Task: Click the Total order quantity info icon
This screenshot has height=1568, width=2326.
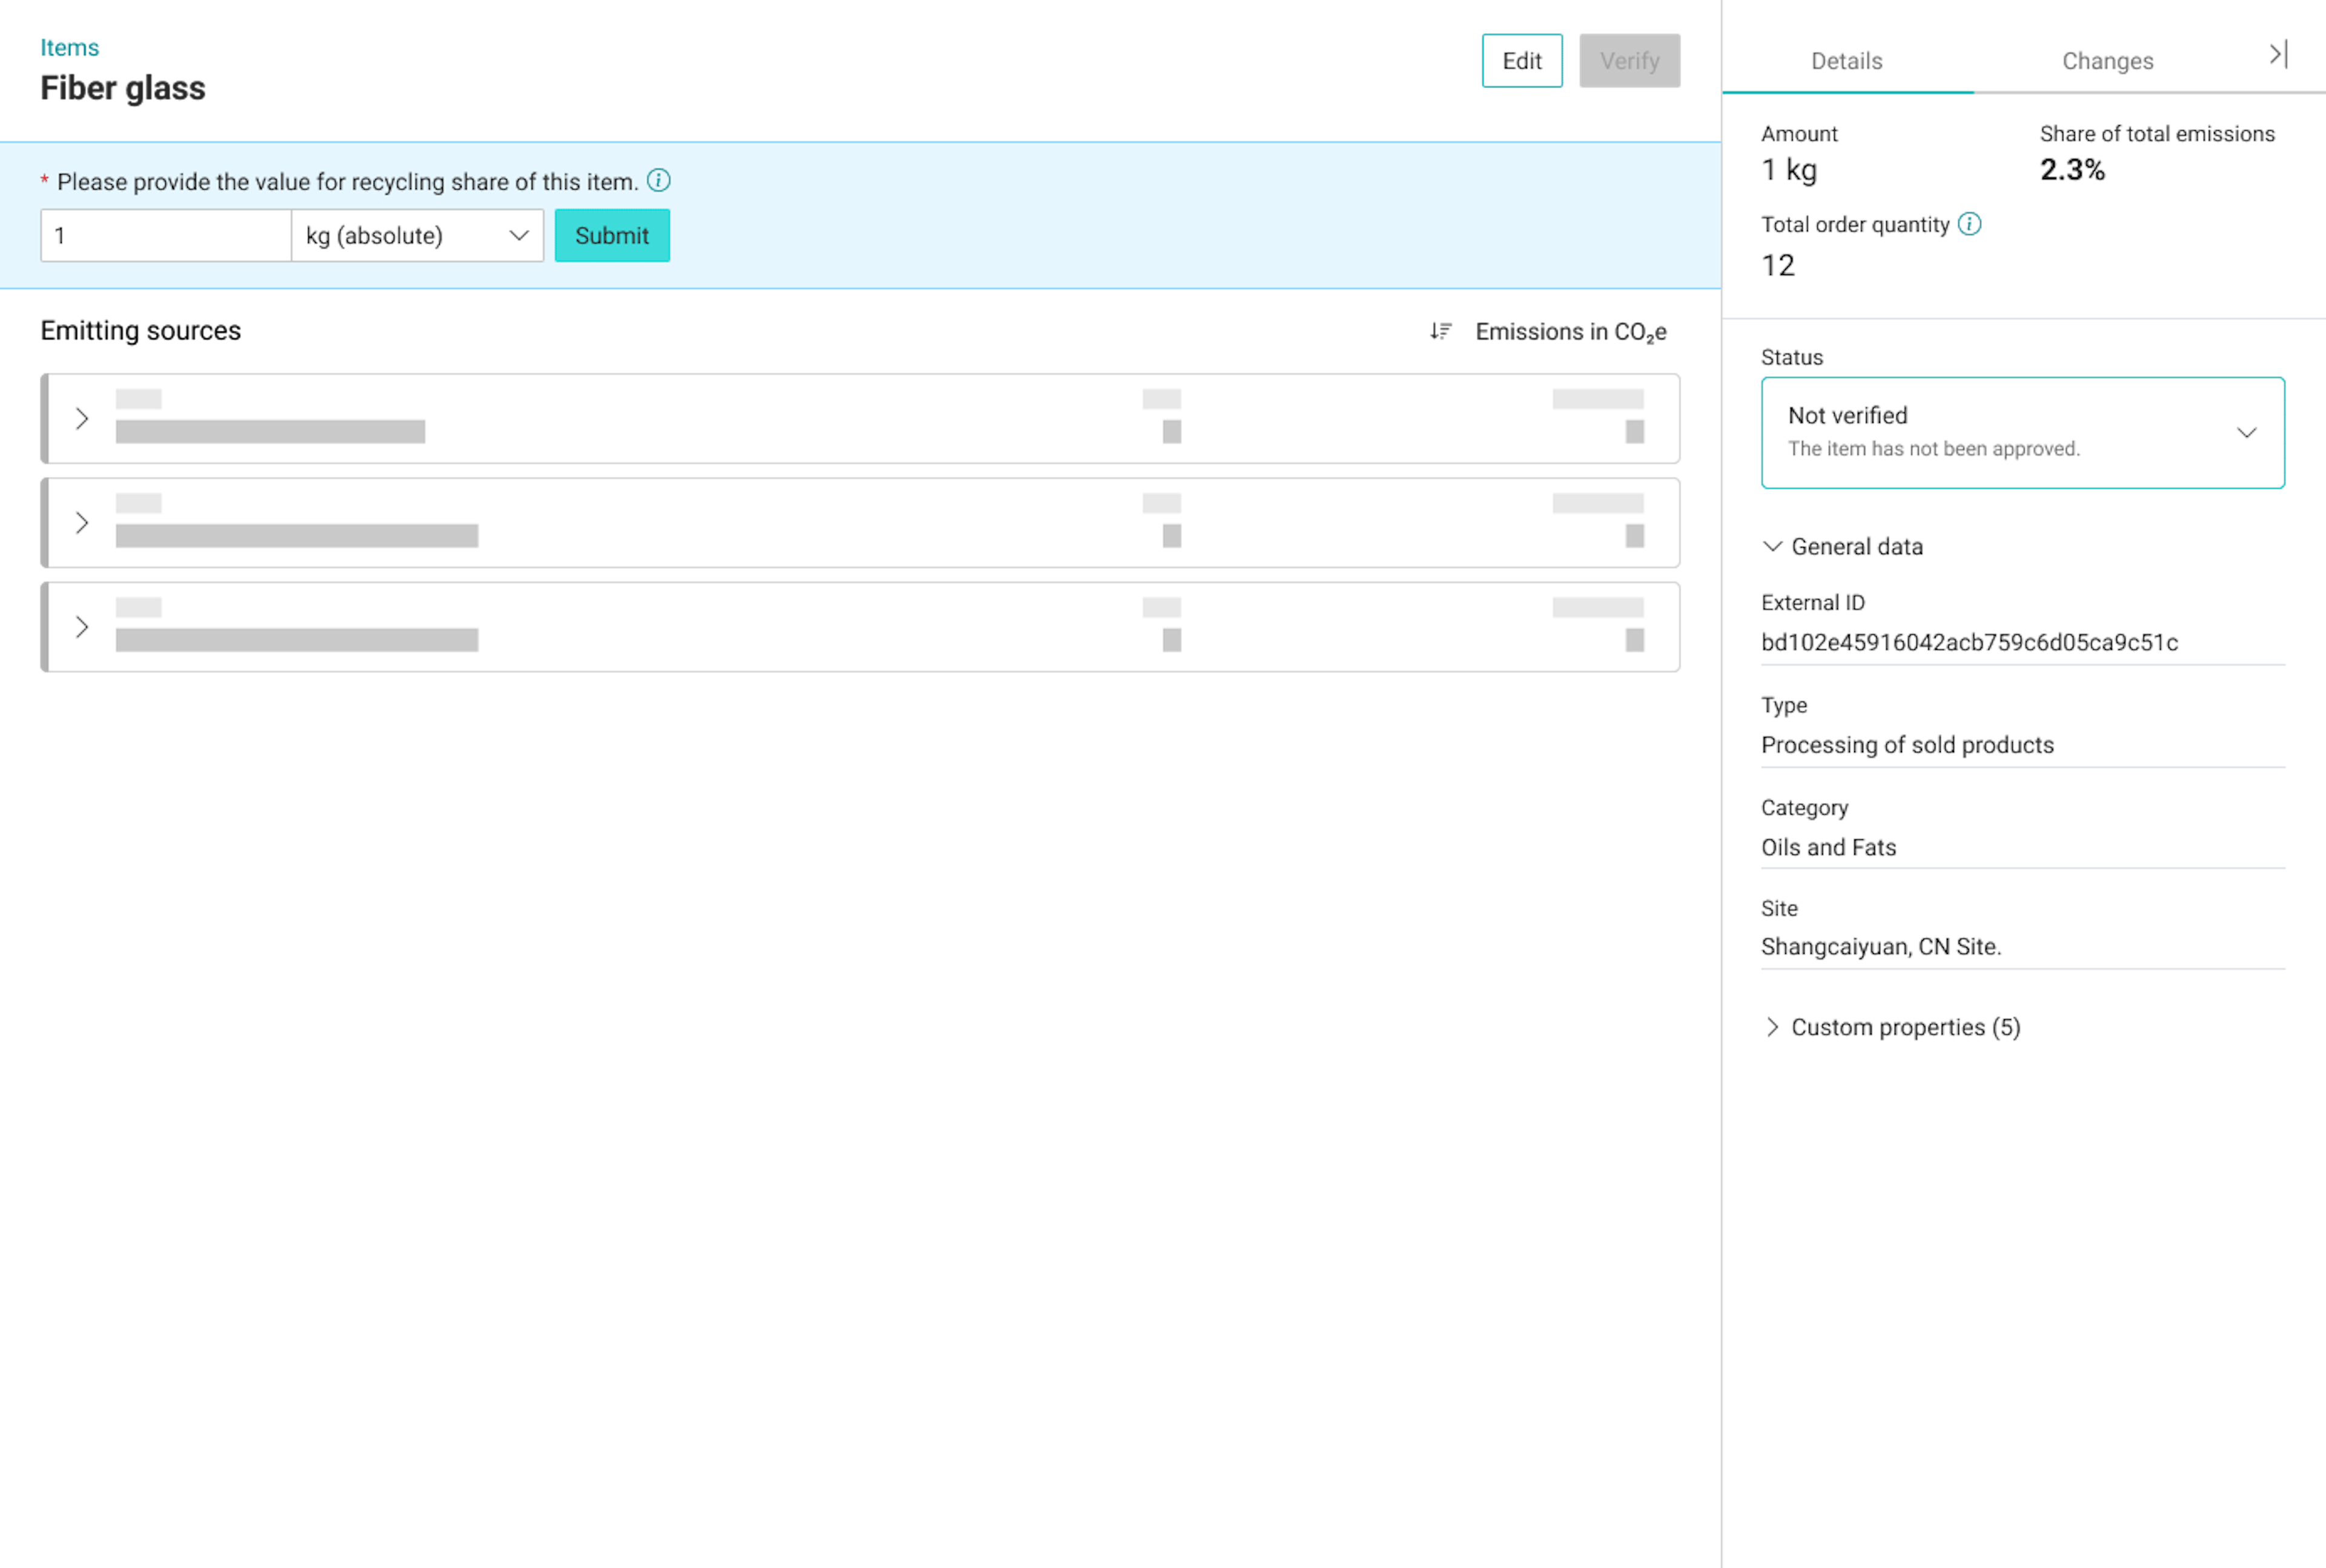Action: pyautogui.click(x=1968, y=224)
